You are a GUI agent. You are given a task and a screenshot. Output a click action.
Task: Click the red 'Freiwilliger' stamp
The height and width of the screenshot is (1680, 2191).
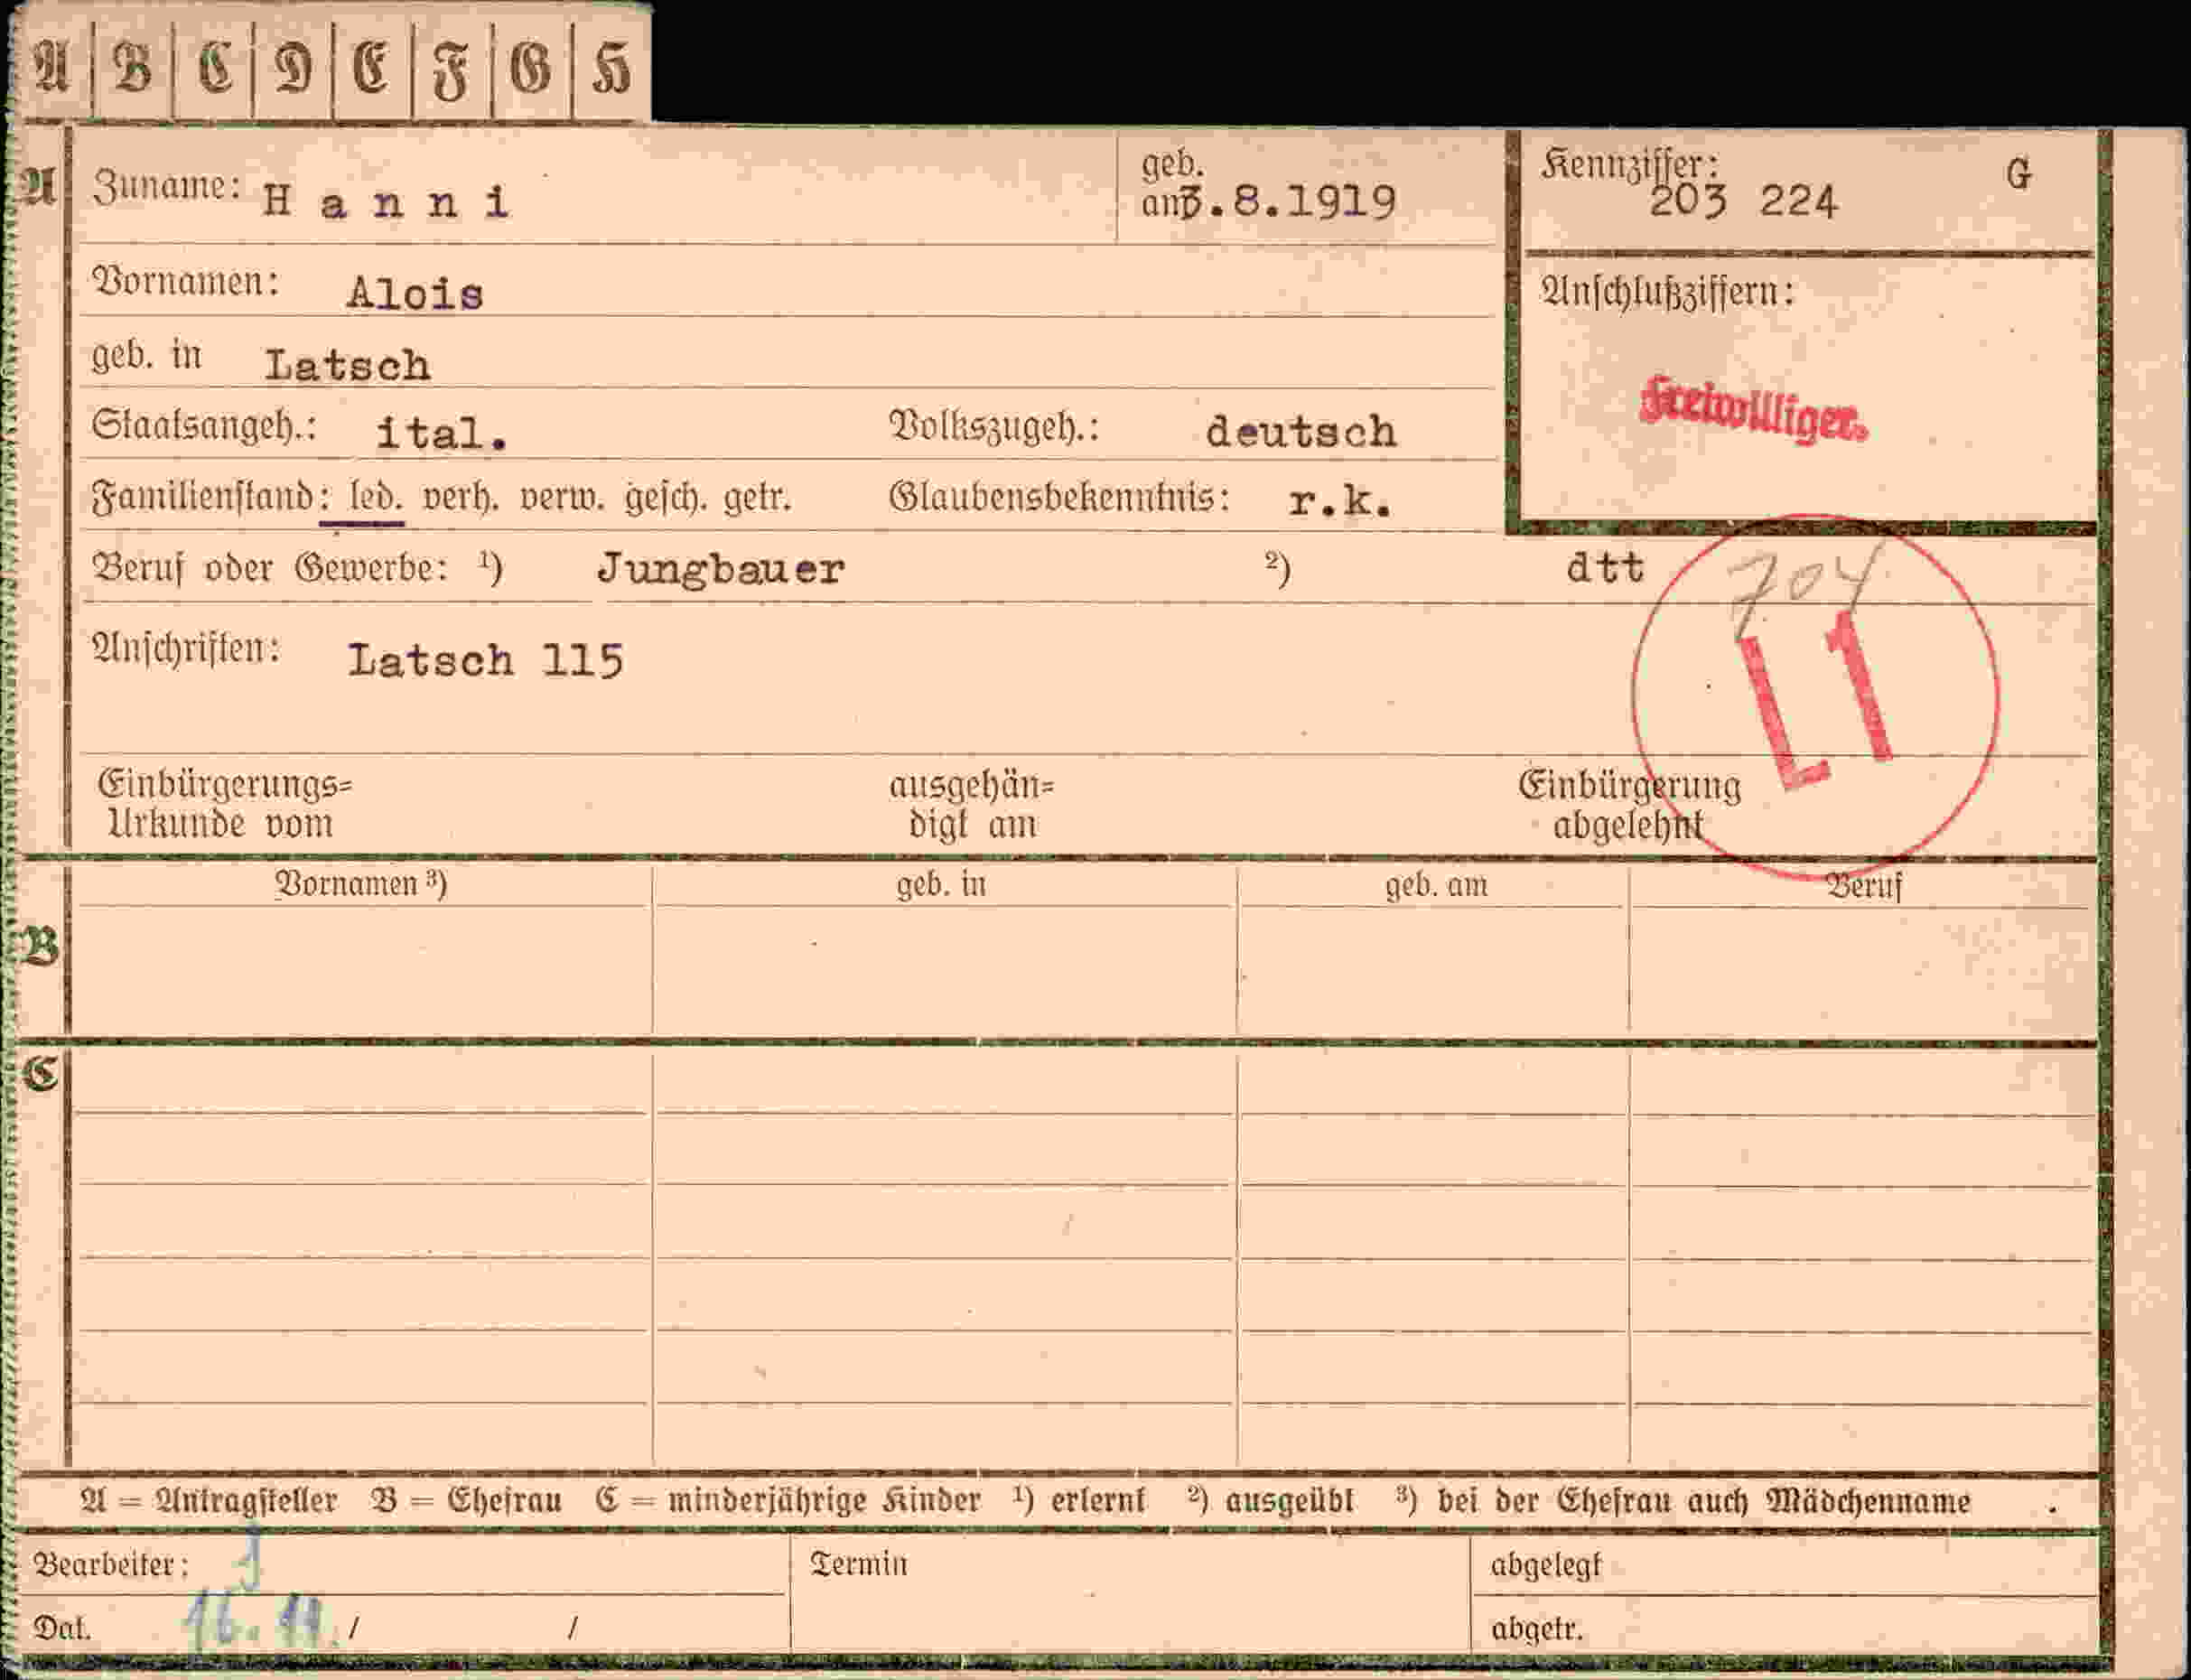pyautogui.click(x=1753, y=410)
